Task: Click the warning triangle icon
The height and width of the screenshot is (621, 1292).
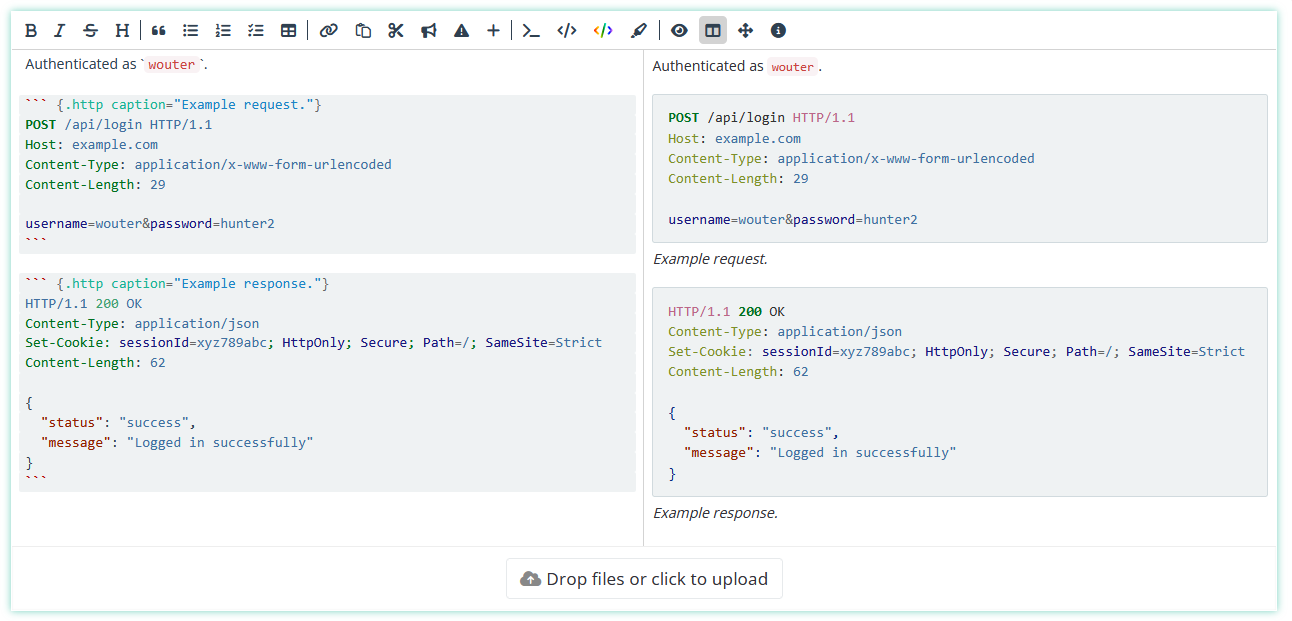Action: (x=461, y=31)
